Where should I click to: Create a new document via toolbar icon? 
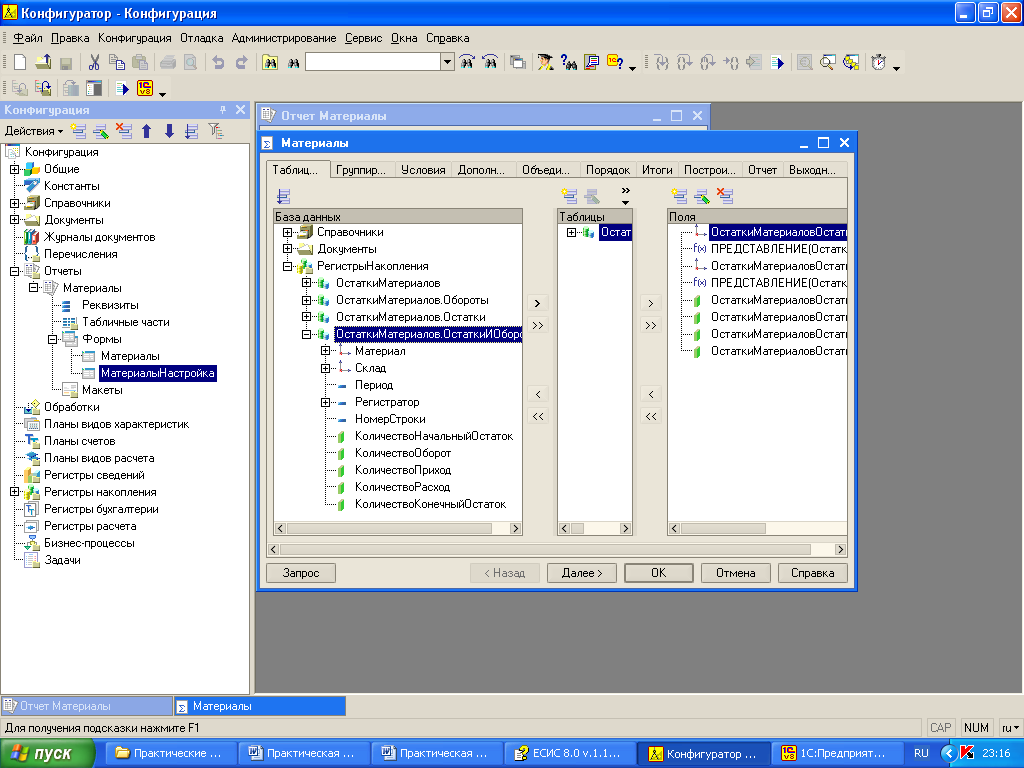tap(20, 62)
